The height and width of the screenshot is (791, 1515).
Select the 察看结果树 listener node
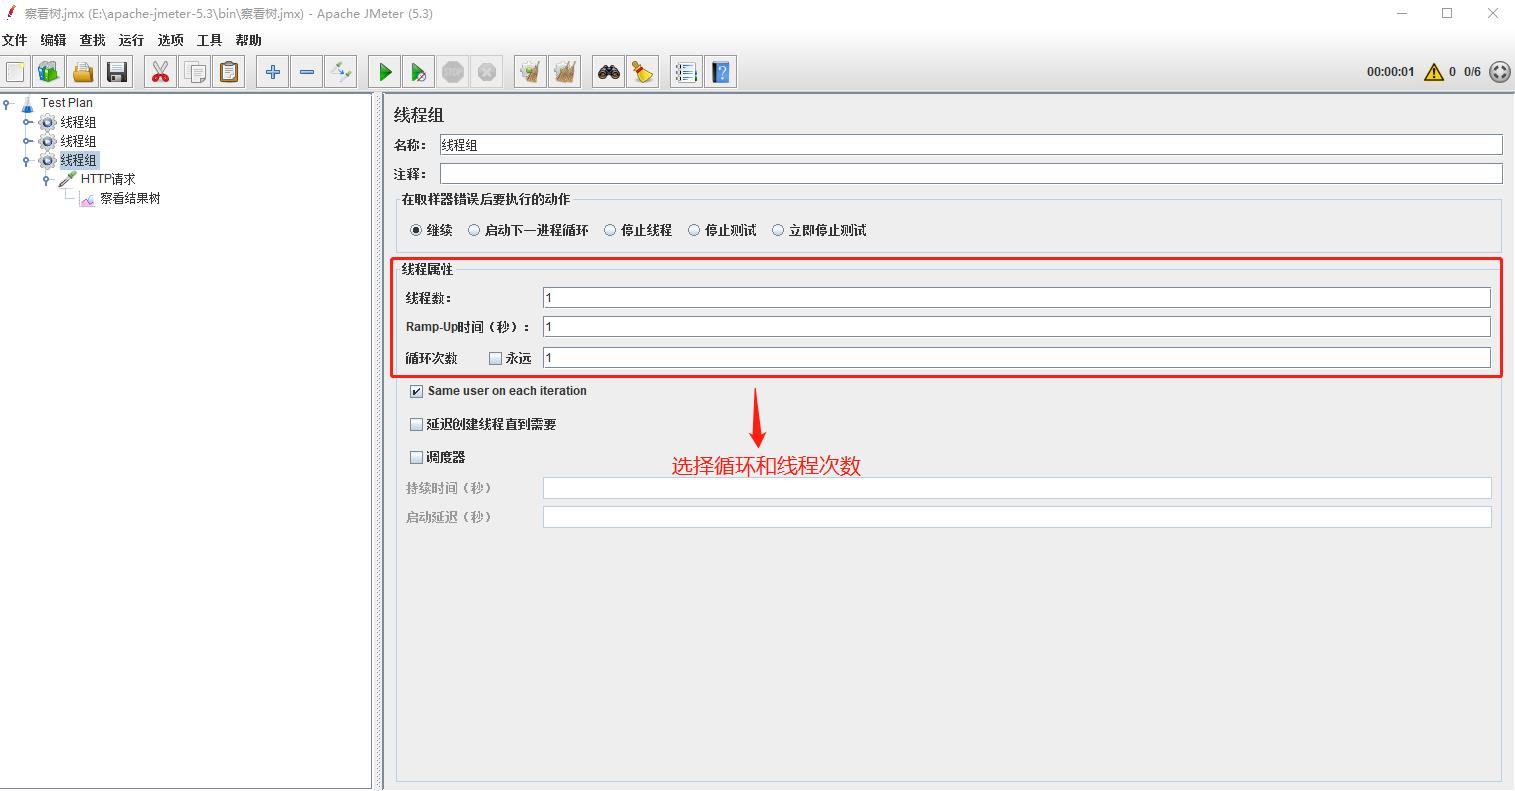(x=130, y=198)
